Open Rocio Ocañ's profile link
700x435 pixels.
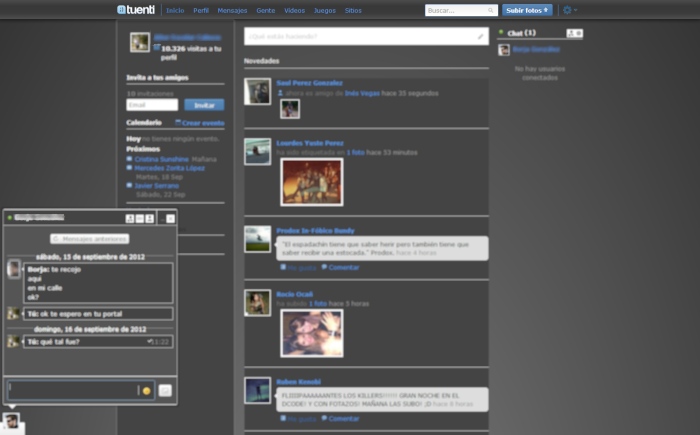(x=294, y=294)
